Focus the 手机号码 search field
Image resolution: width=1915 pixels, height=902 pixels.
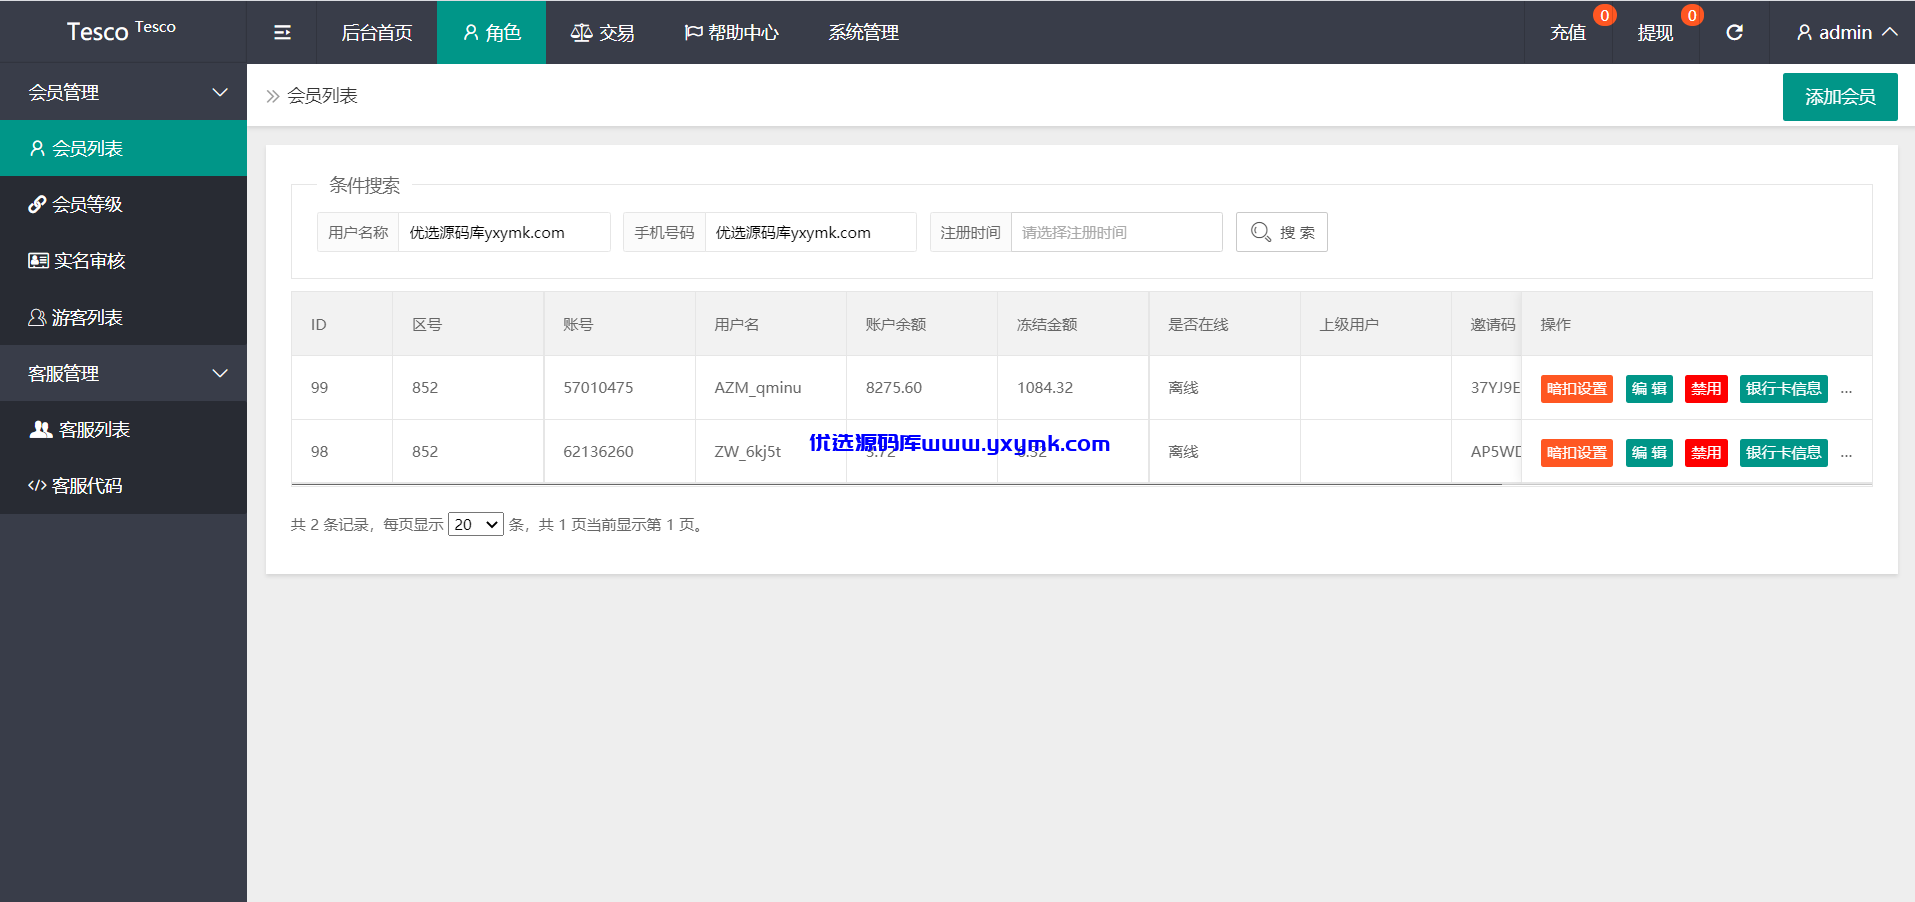tap(810, 232)
